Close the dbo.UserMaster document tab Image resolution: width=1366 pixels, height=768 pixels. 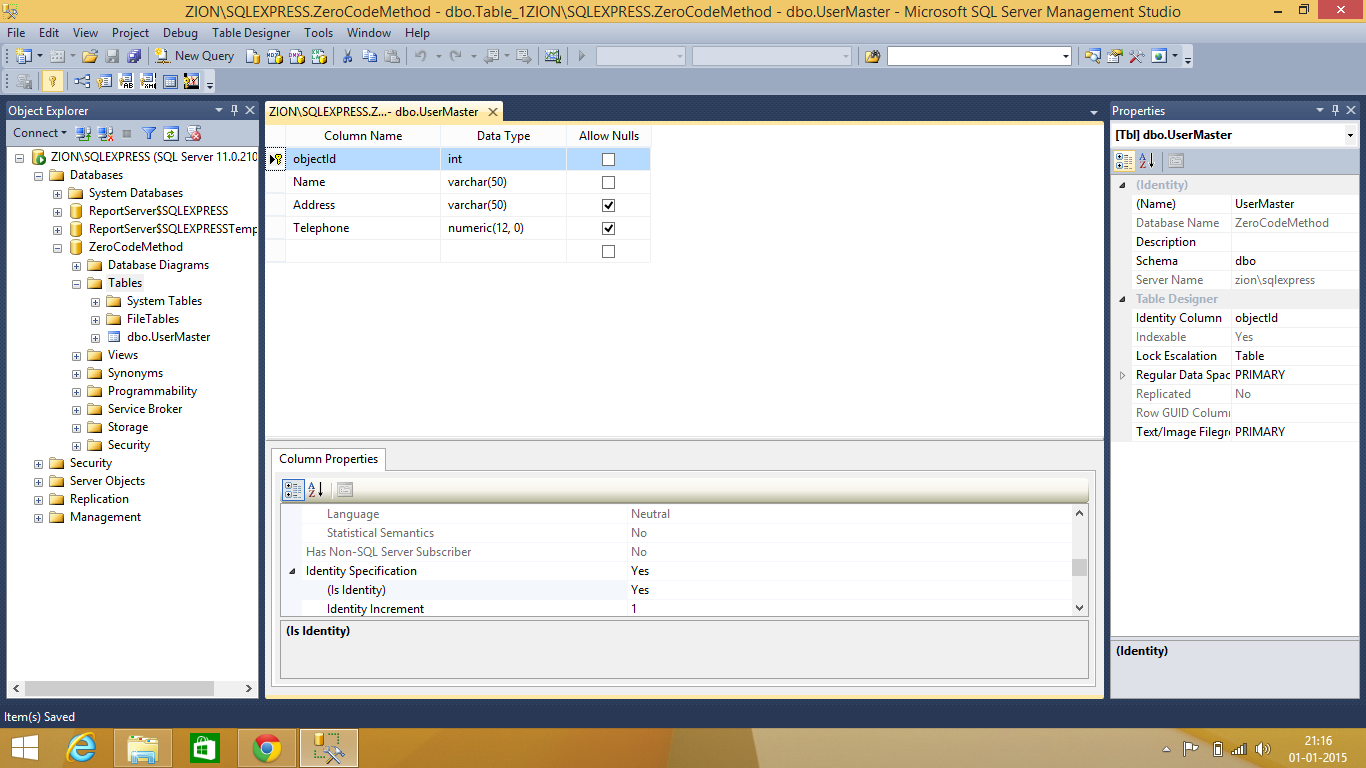tap(492, 112)
